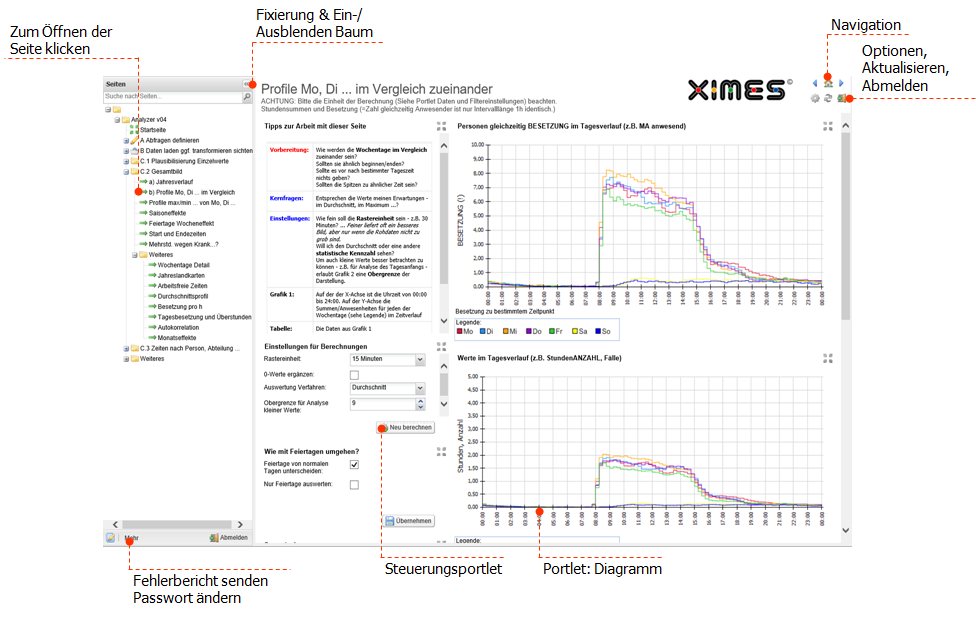976x627 pixels.
Task: Click grid icon of Einstellungen für Berechnungen
Action: point(441,346)
